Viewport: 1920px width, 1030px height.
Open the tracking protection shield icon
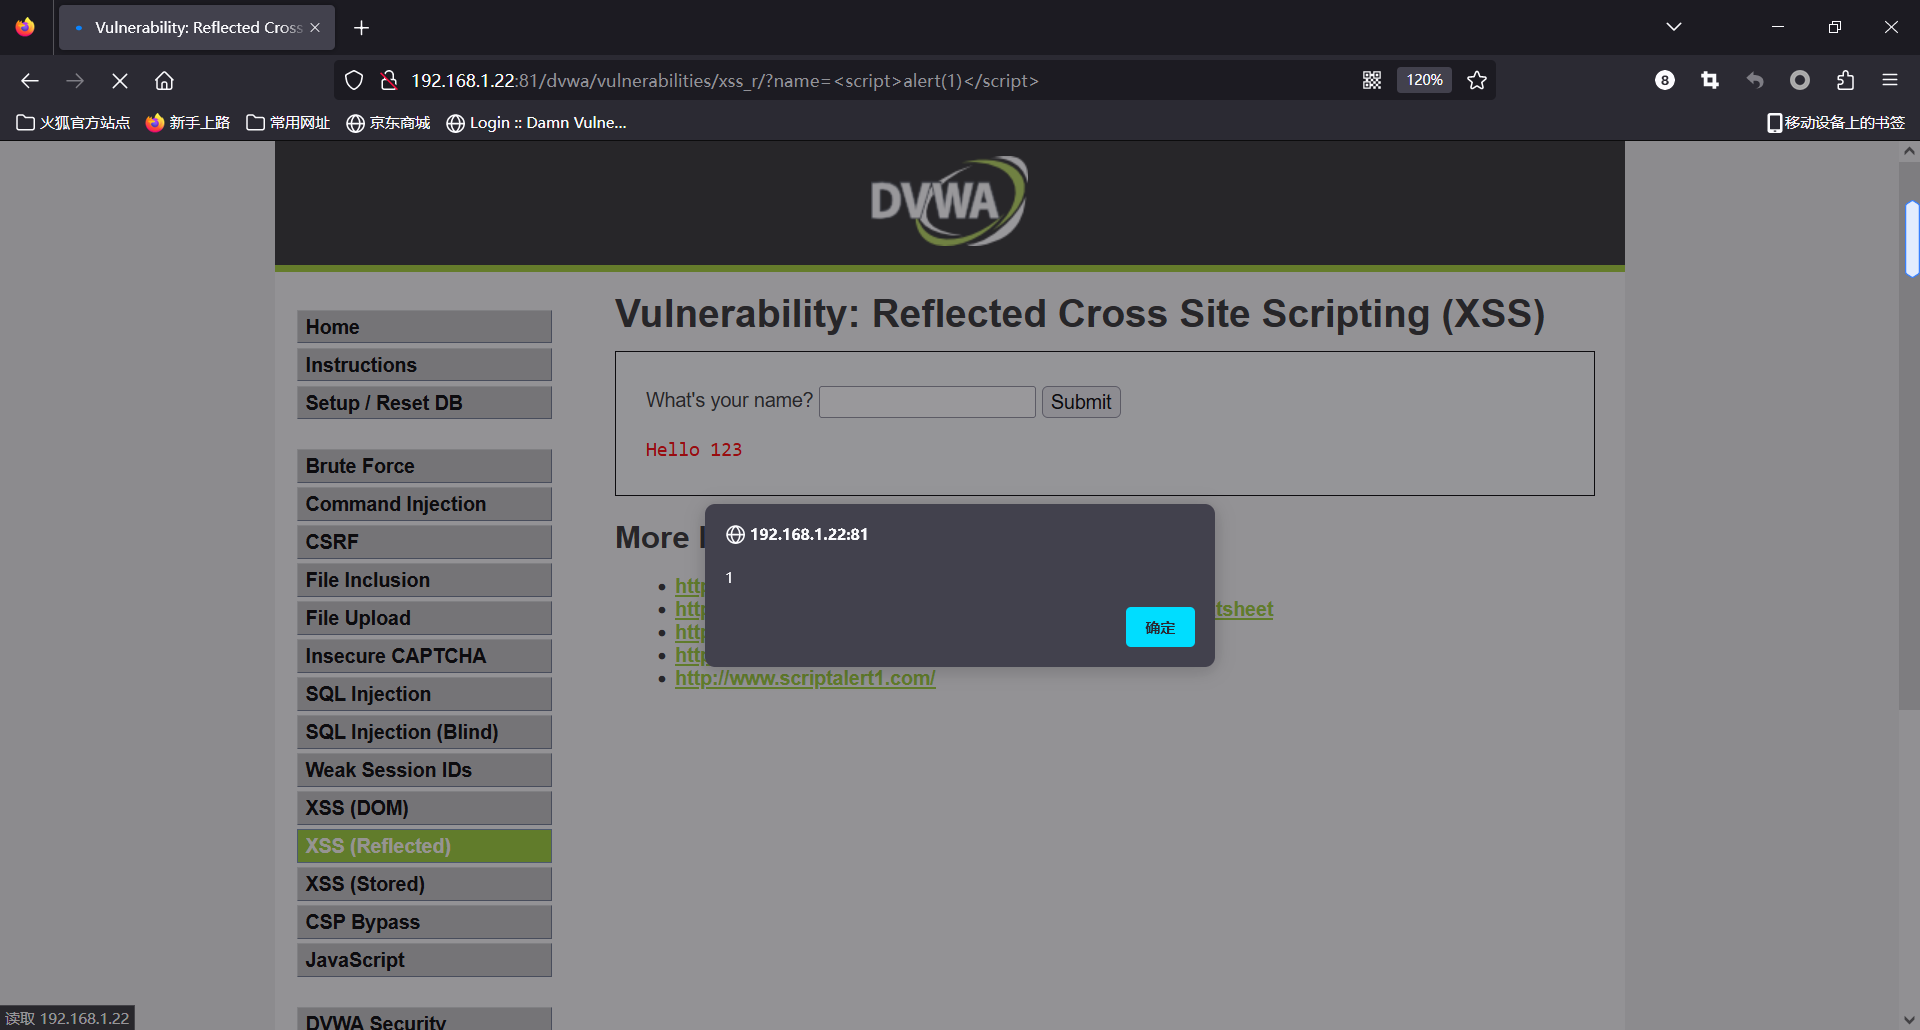click(x=354, y=81)
